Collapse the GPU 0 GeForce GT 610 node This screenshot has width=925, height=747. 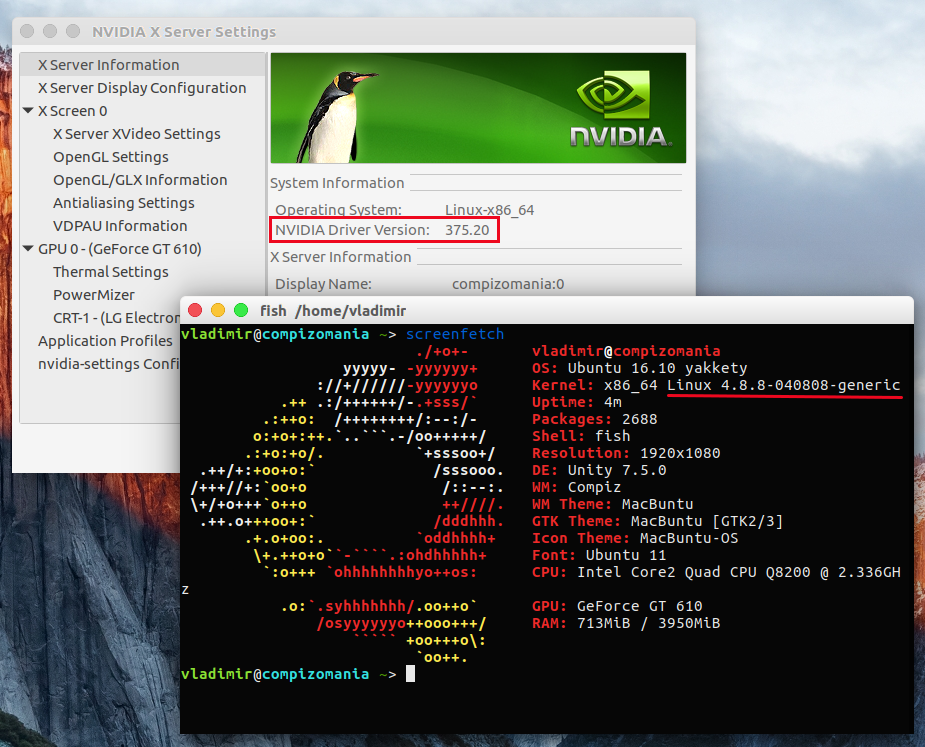tap(28, 248)
